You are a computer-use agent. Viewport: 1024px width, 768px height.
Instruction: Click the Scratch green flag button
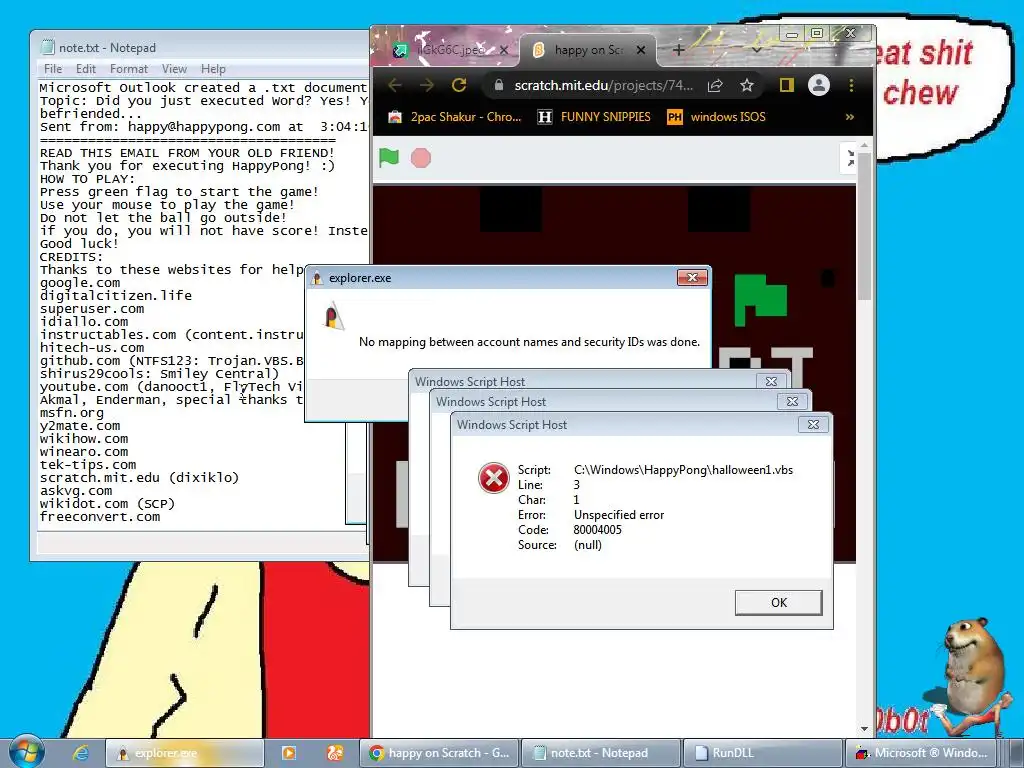(x=389, y=157)
